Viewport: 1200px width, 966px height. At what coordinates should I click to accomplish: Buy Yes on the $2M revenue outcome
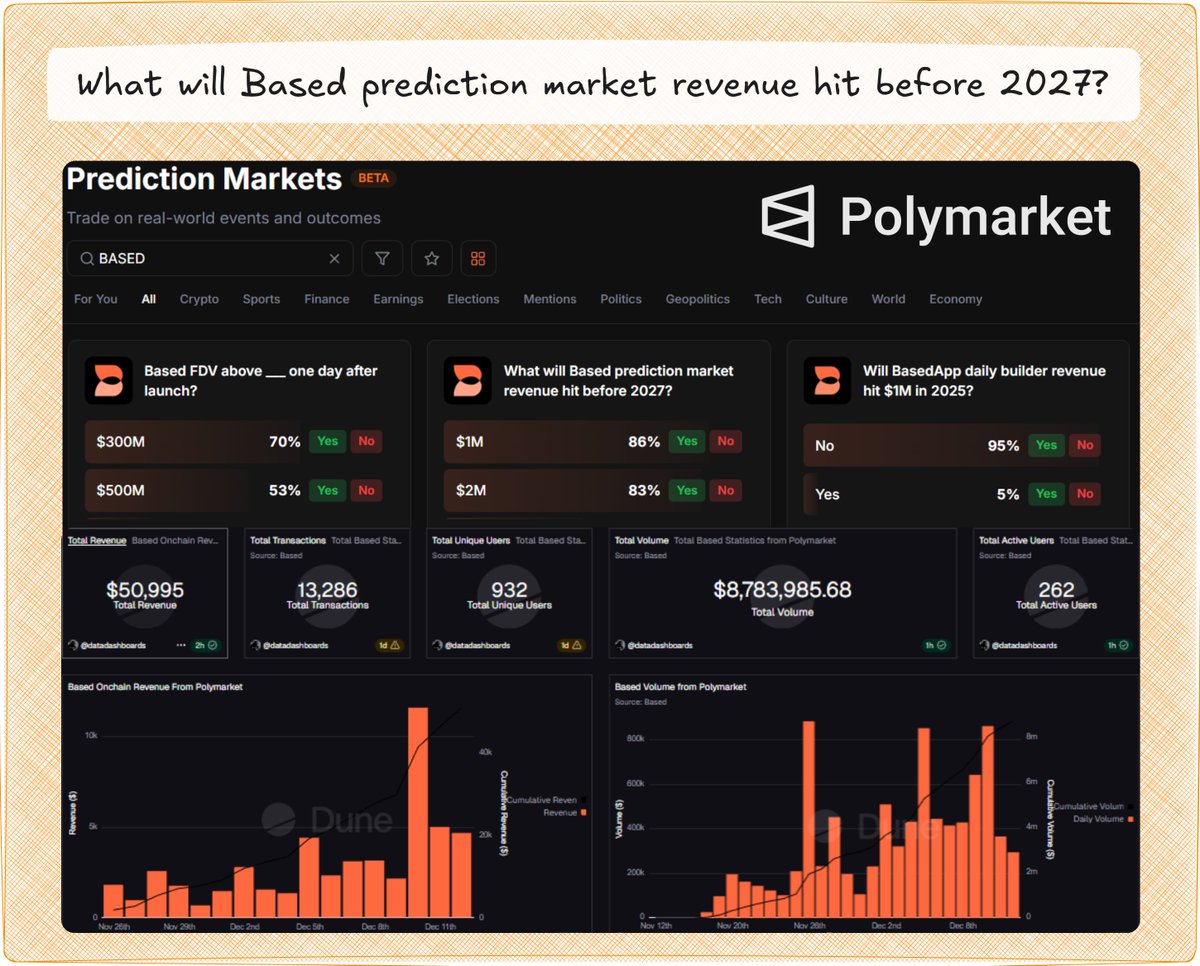coord(687,490)
